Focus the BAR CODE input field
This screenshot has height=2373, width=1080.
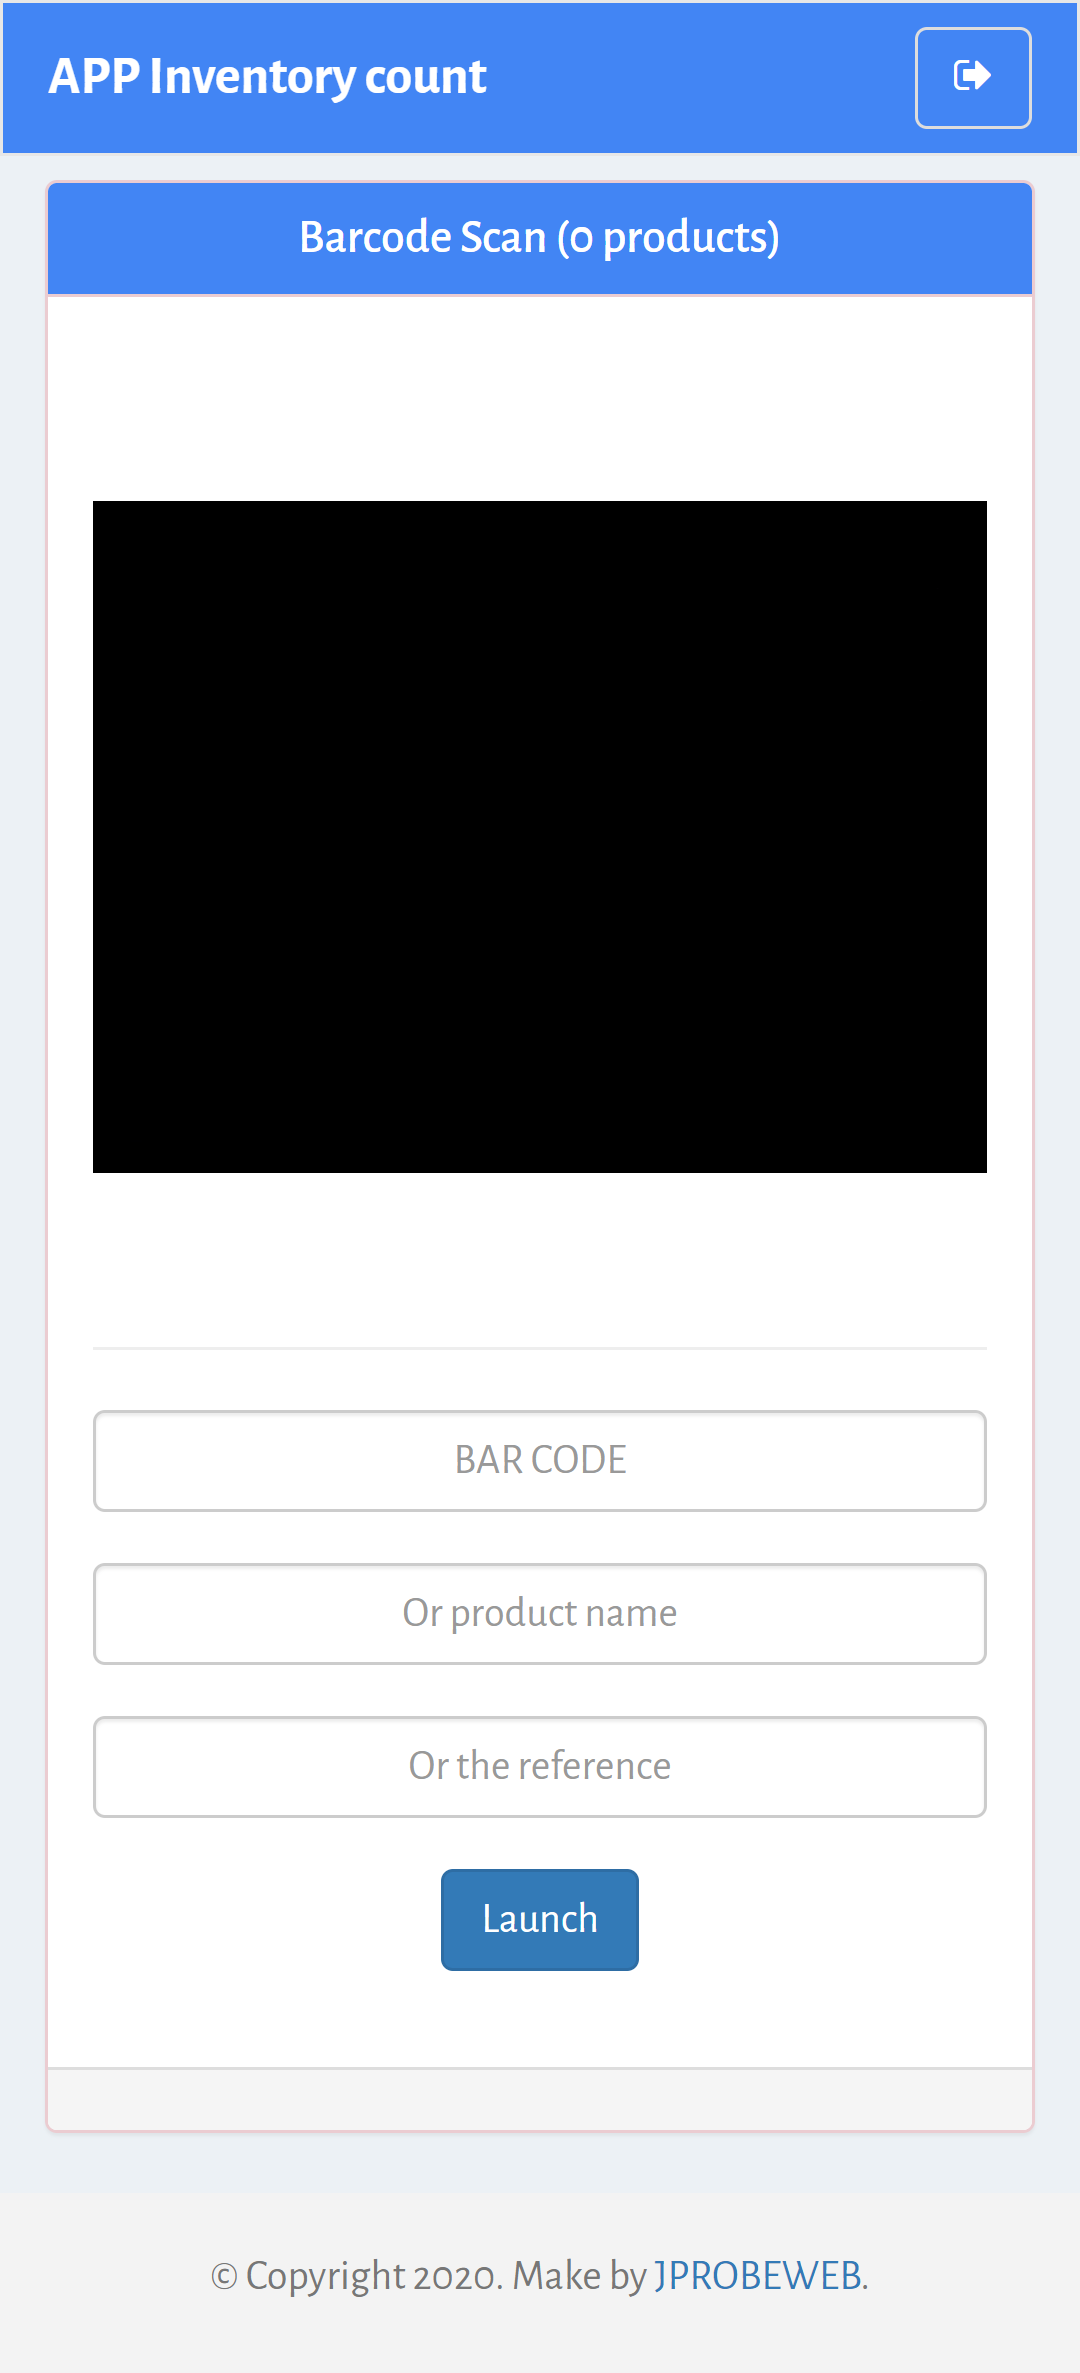[x=540, y=1461]
